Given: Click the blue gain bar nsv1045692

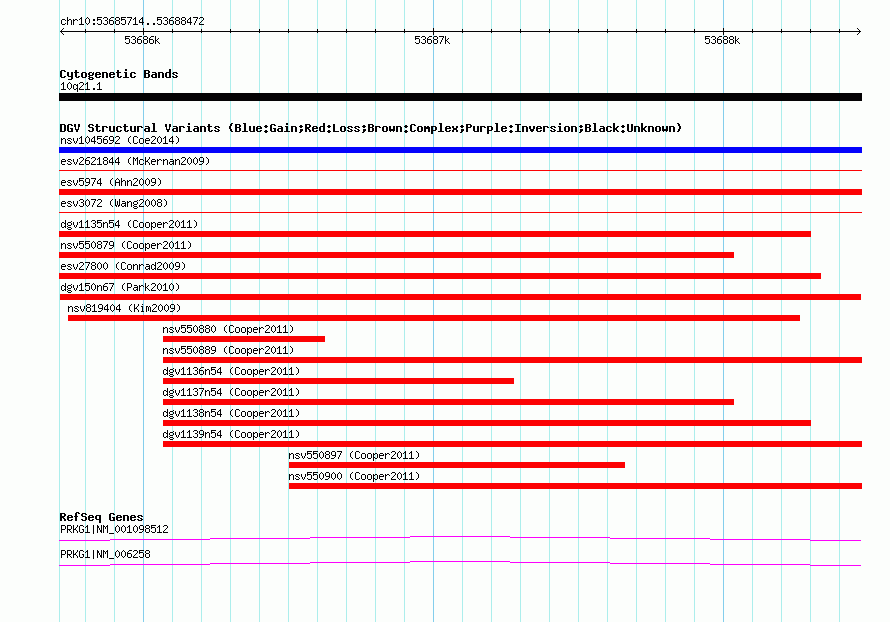Looking at the screenshot, I should pos(460,150).
